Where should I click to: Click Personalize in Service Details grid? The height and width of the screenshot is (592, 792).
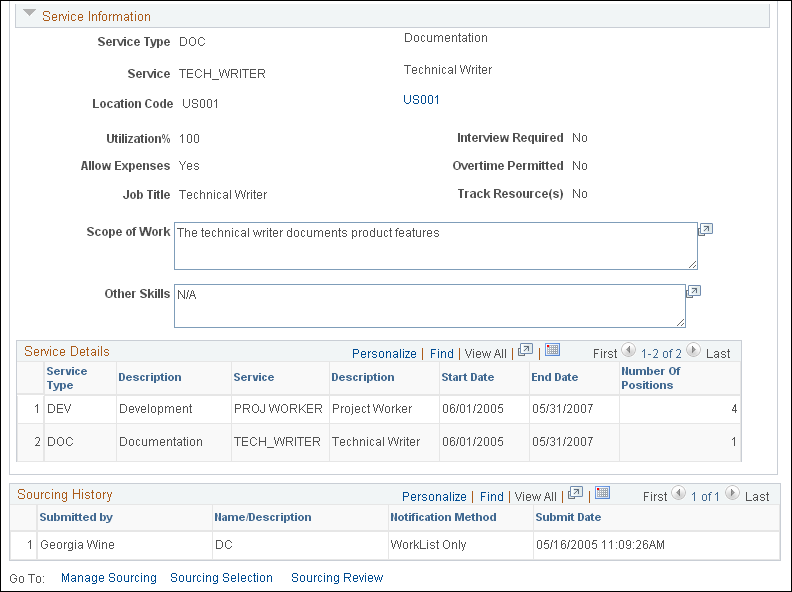pyautogui.click(x=384, y=354)
